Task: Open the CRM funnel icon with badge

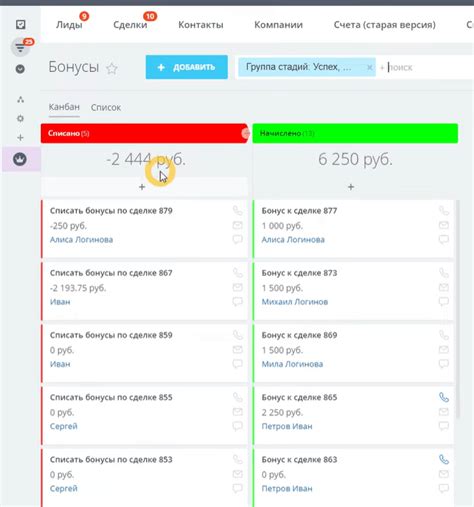Action: [x=21, y=47]
